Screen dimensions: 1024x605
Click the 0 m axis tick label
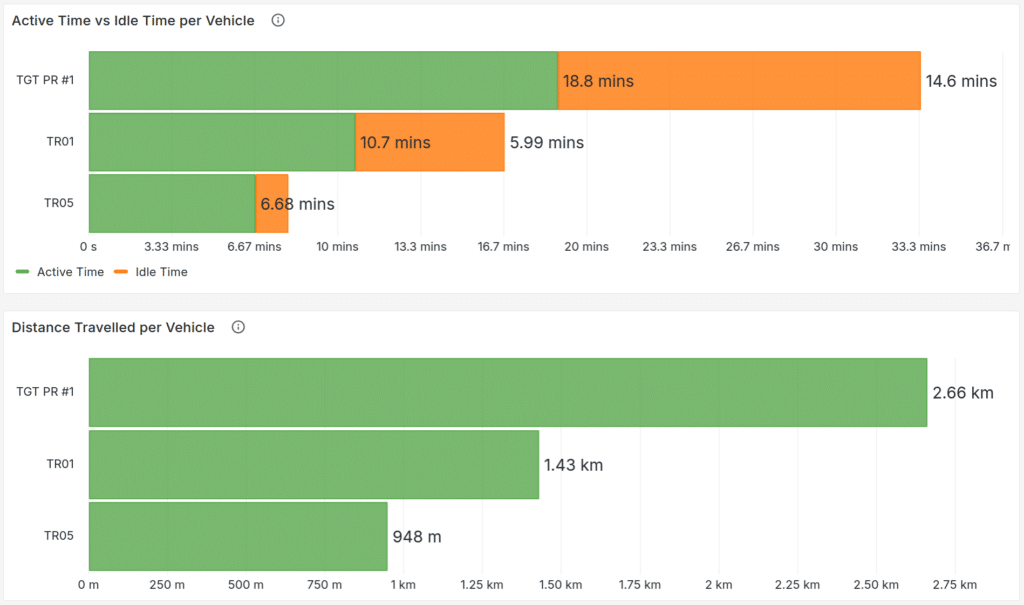[x=88, y=585]
